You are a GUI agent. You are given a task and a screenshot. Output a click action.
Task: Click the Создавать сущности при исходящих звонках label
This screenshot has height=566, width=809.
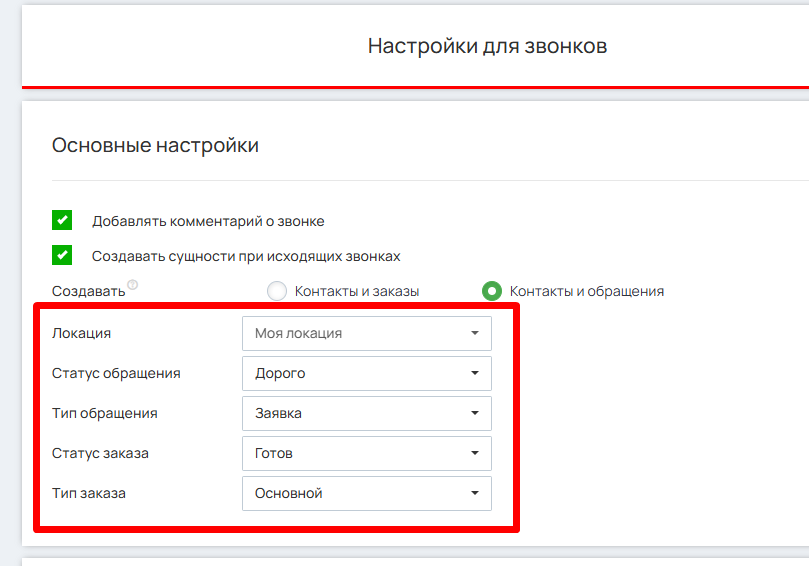pyautogui.click(x=246, y=255)
